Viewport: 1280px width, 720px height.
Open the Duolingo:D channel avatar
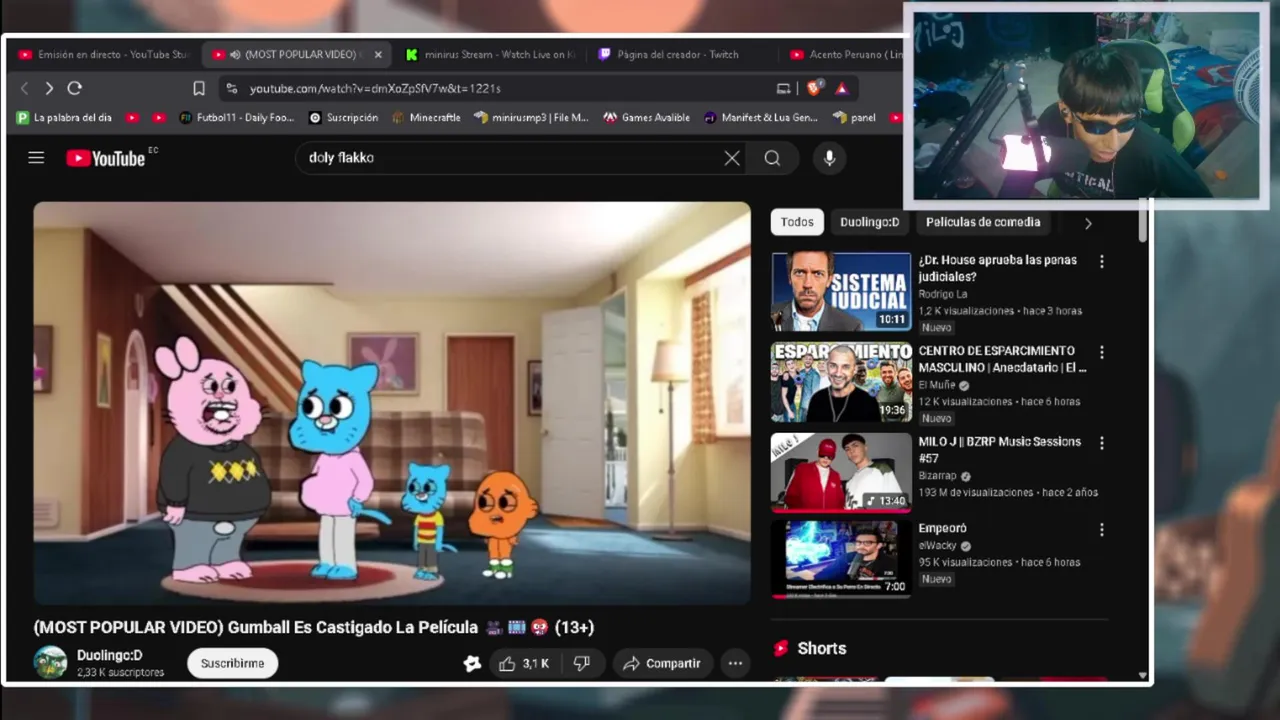pos(50,662)
